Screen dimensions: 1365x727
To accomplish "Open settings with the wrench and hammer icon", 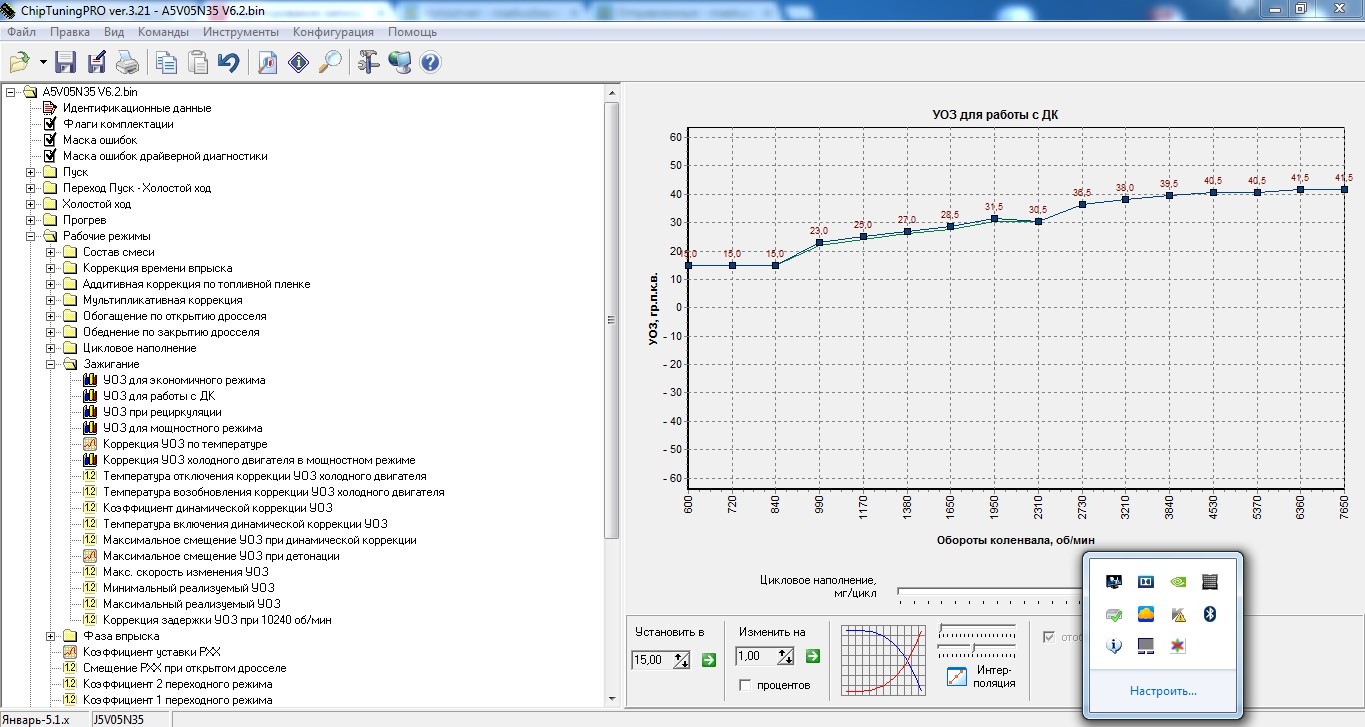I will pyautogui.click(x=368, y=63).
